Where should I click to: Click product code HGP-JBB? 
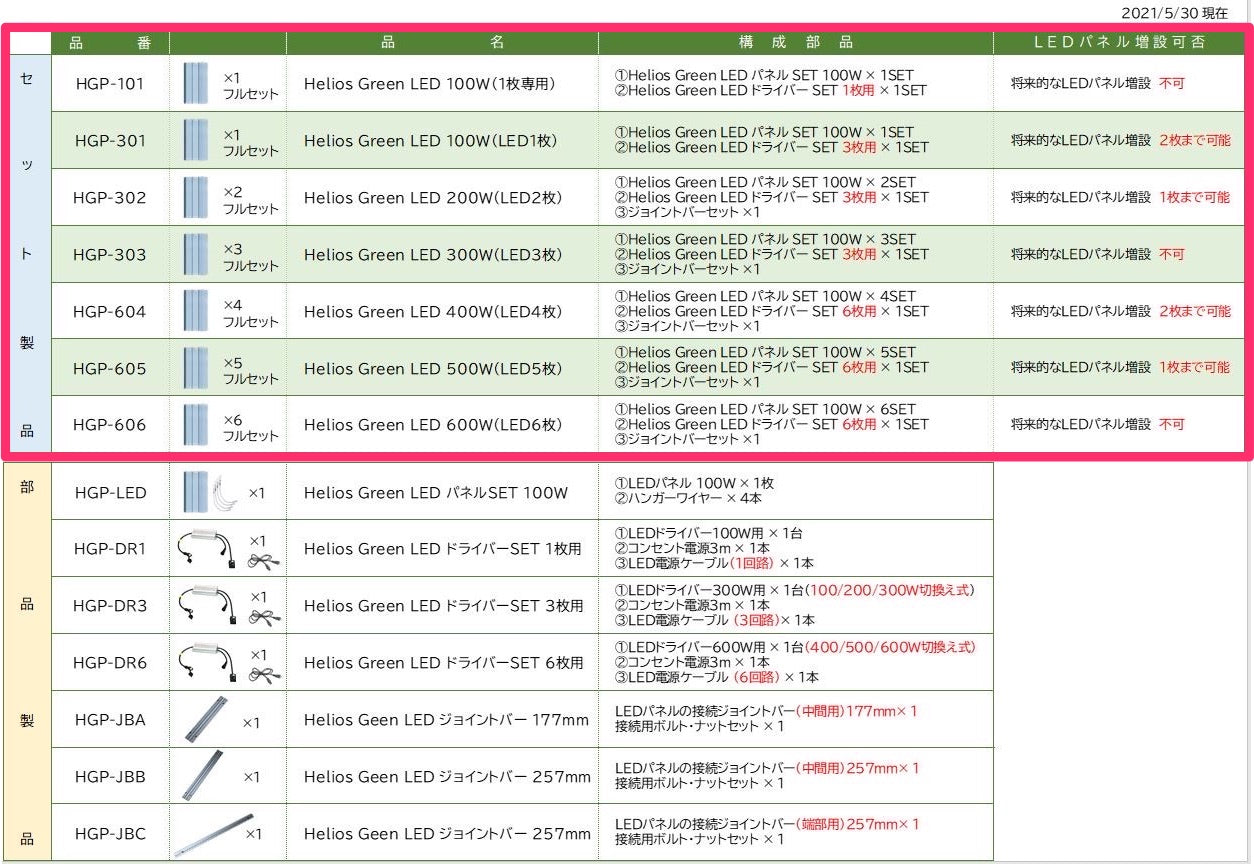tap(109, 777)
